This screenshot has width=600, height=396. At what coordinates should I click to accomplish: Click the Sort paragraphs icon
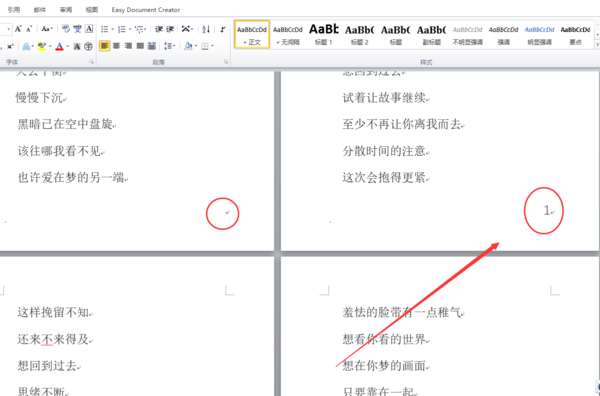click(x=206, y=29)
